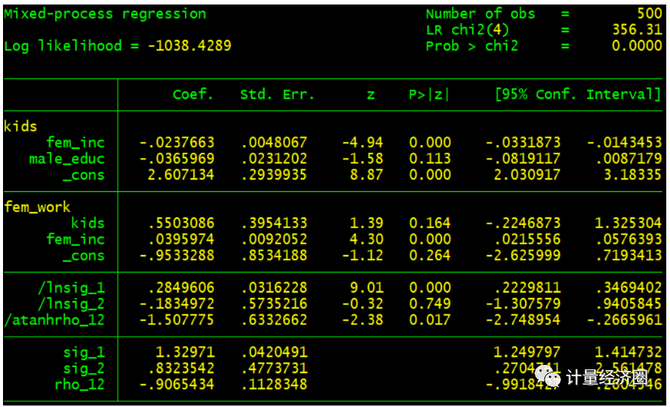Click the 'Coef.' column header
The height and width of the screenshot is (407, 670).
click(x=193, y=94)
